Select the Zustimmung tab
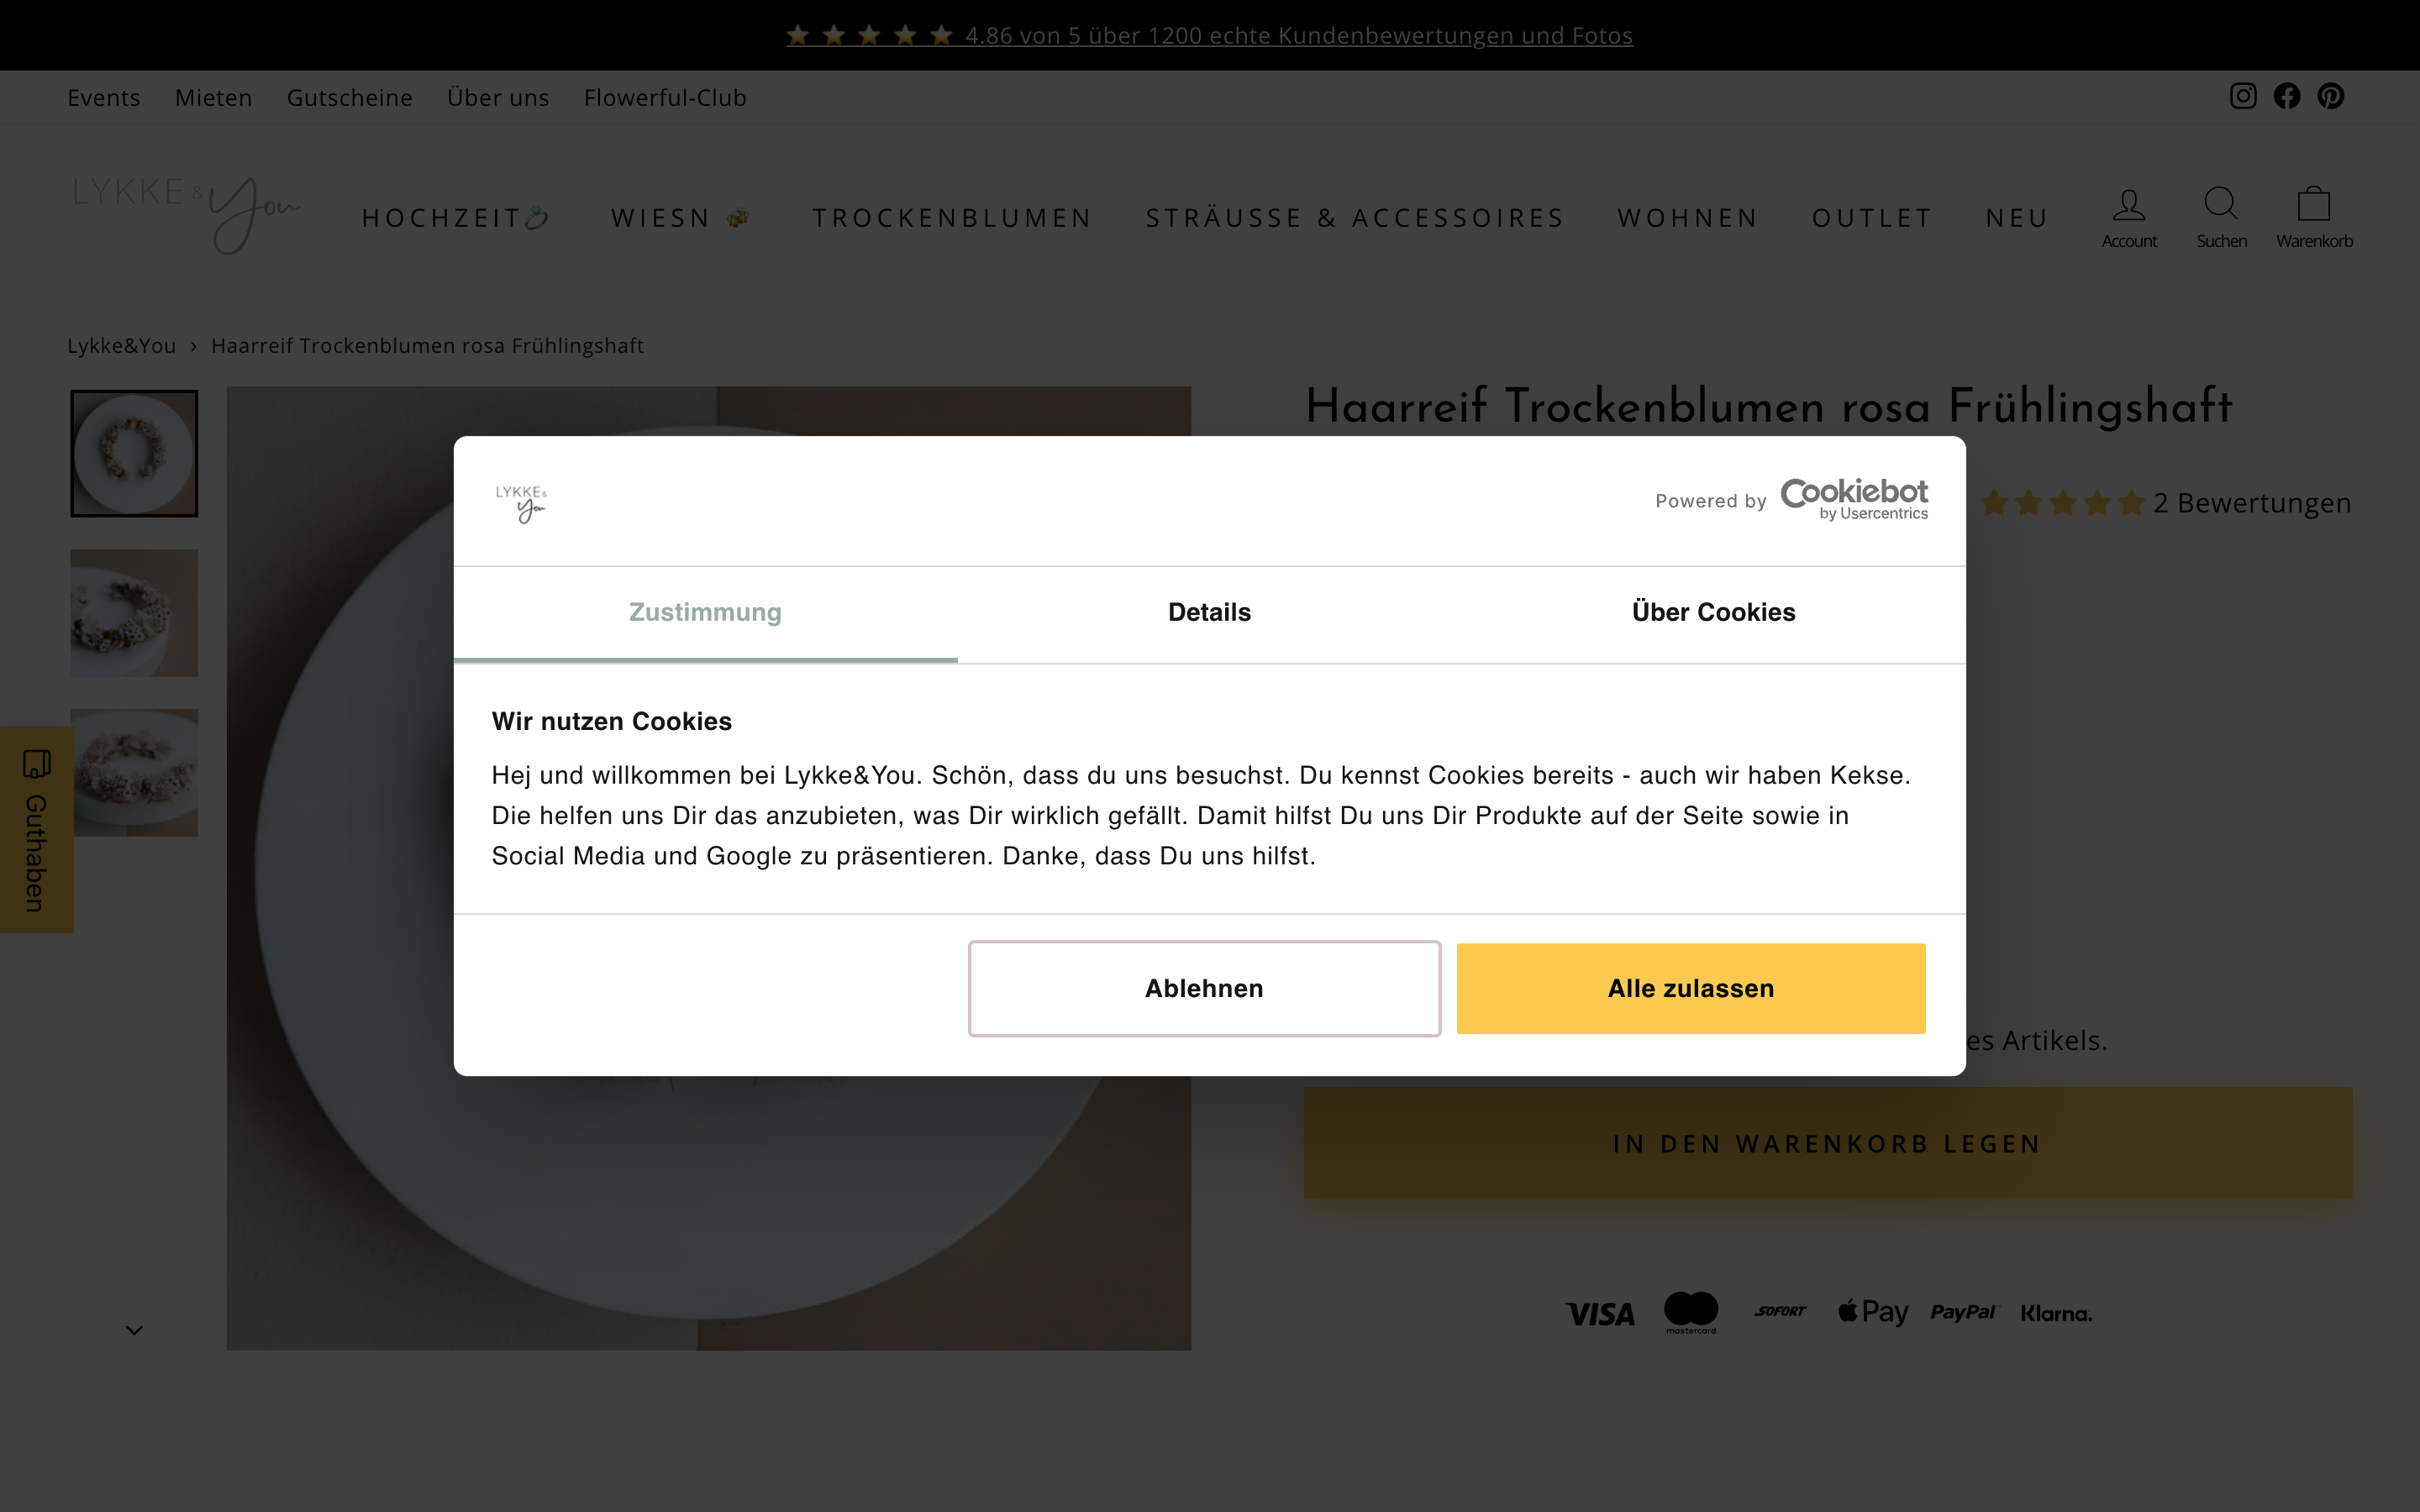2420x1512 pixels. tap(705, 613)
